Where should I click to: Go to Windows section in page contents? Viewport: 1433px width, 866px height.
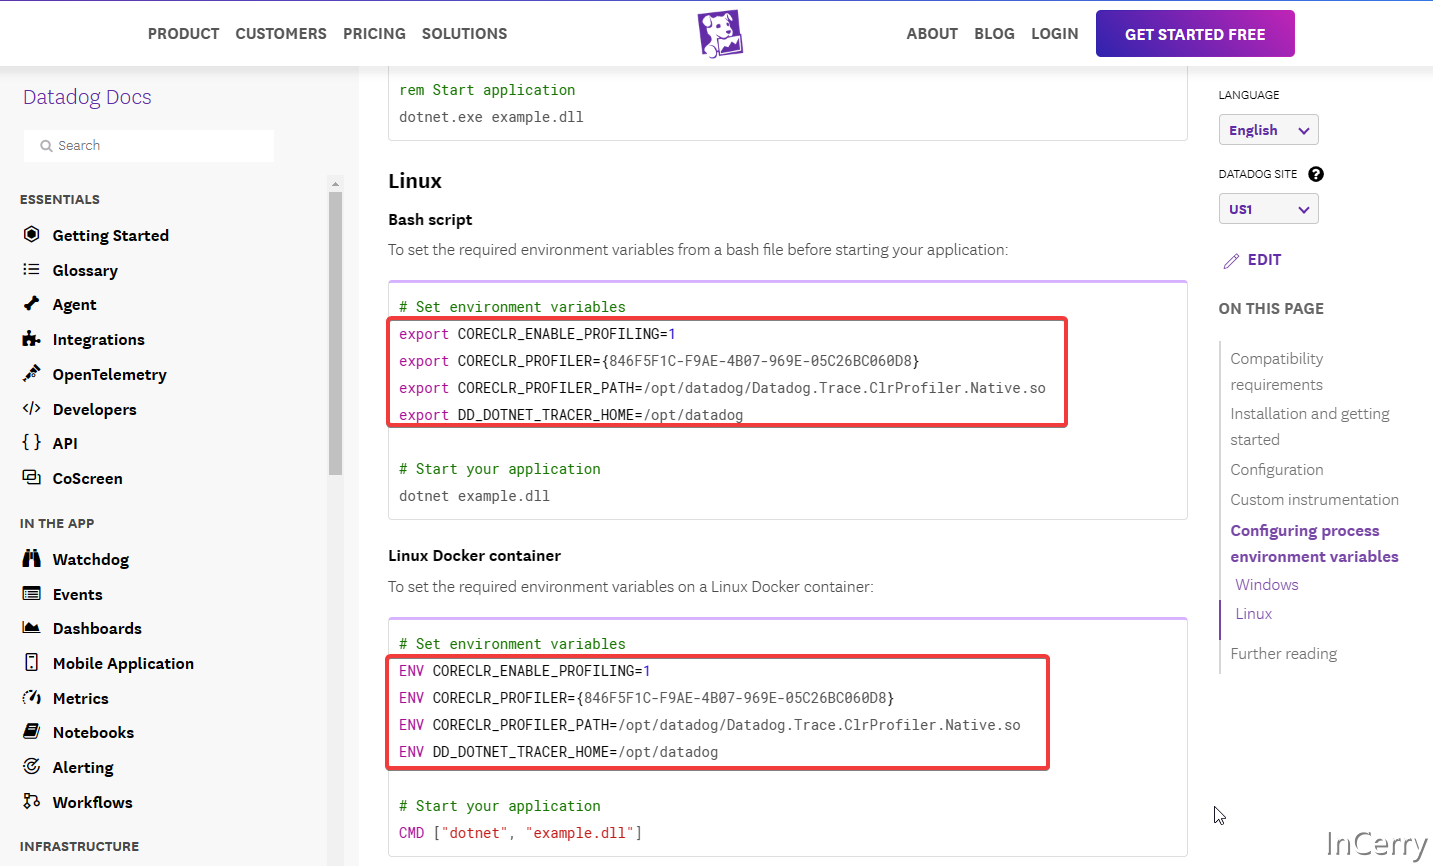1266,585
